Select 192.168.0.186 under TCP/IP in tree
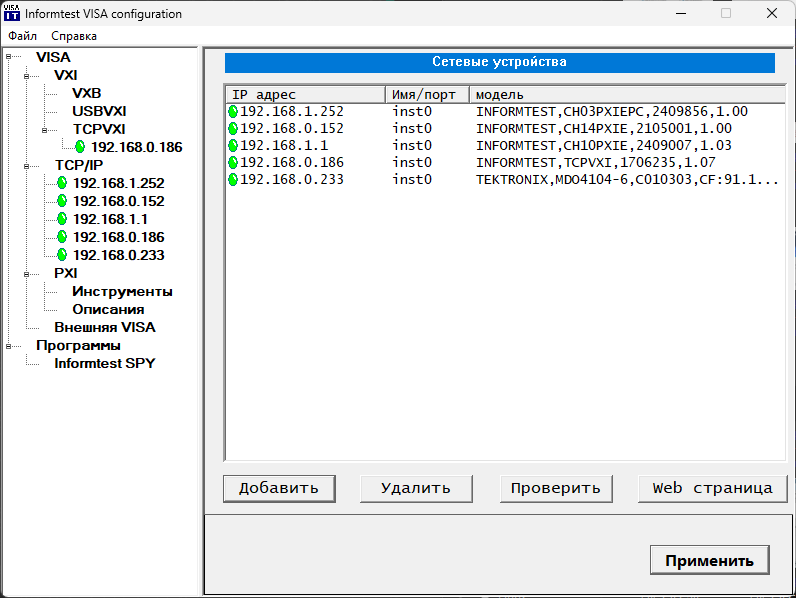Image resolution: width=796 pixels, height=598 pixels. coord(118,238)
